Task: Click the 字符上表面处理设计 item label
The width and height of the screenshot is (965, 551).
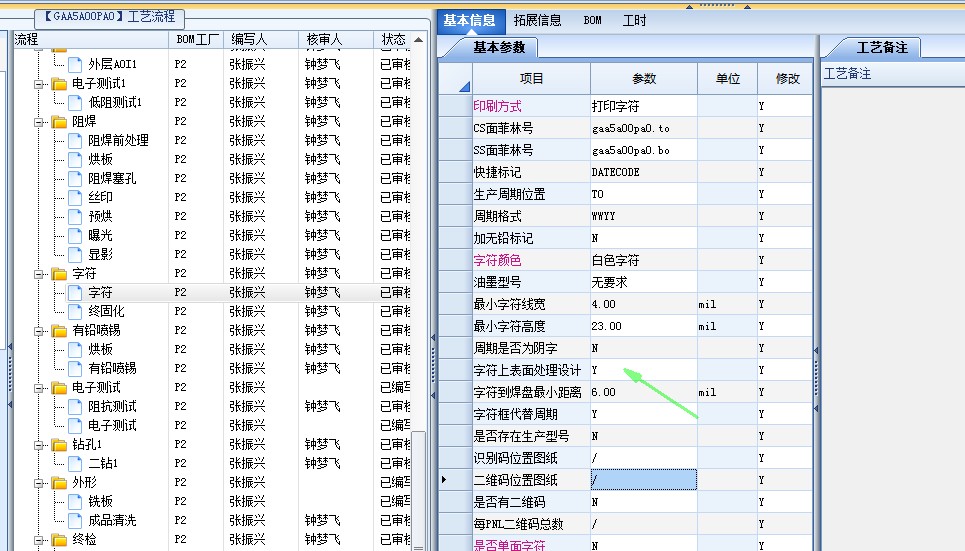Action: point(527,370)
